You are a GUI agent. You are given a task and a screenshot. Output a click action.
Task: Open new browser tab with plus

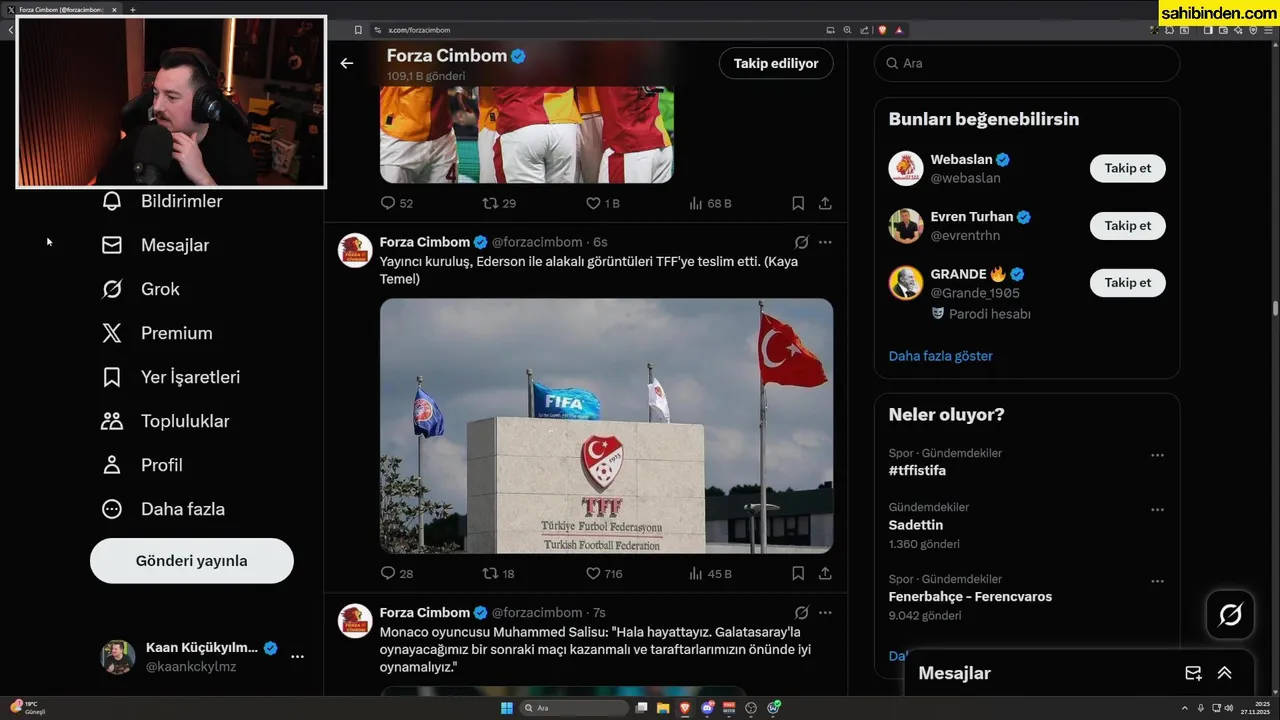click(132, 9)
